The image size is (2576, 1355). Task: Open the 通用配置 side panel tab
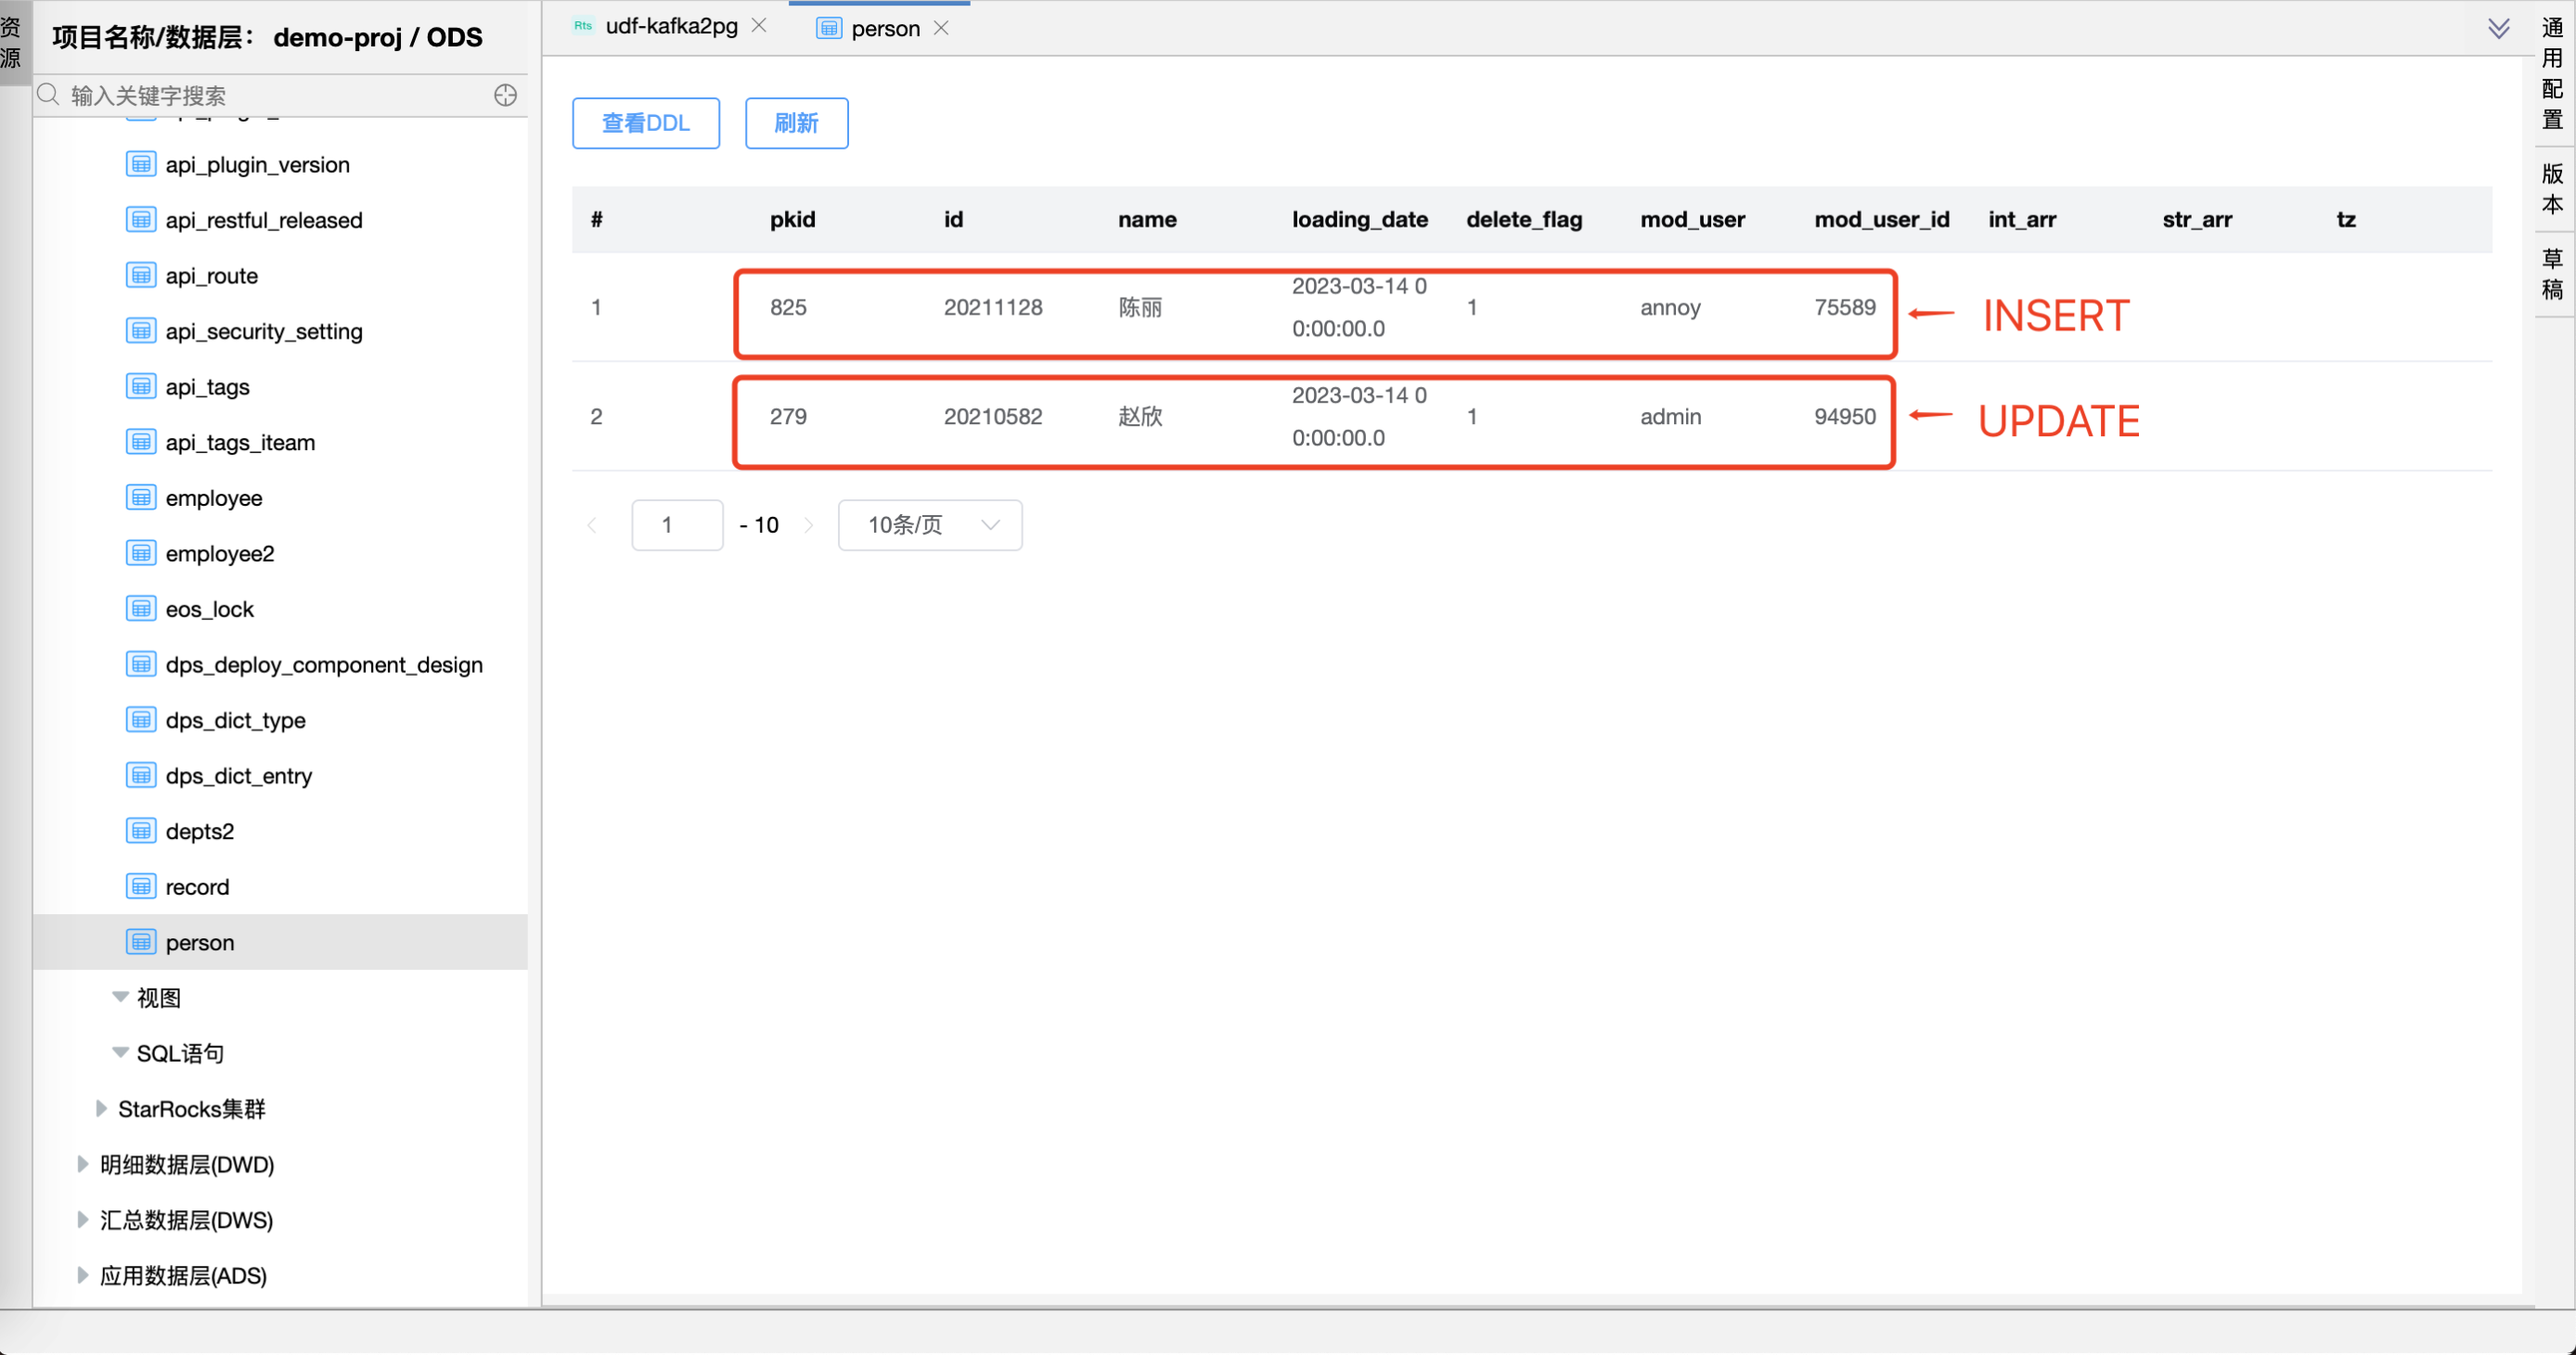pyautogui.click(x=2553, y=72)
